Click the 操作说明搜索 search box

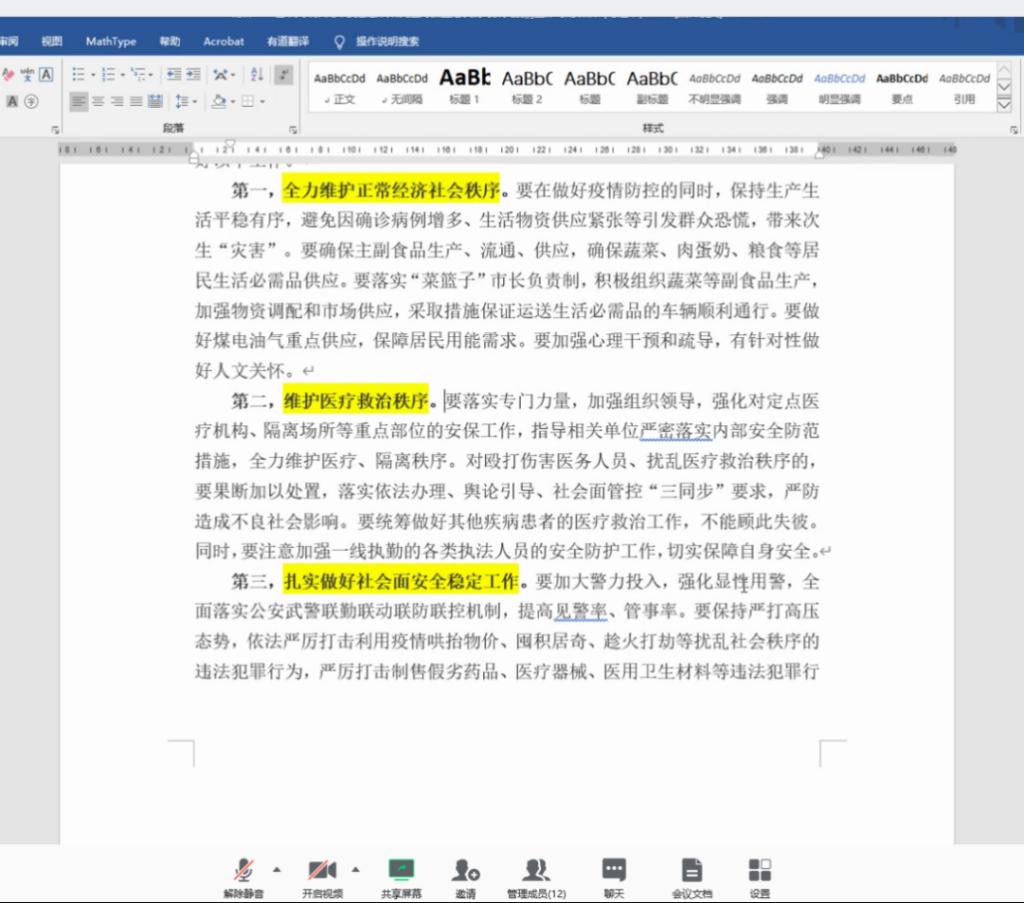point(387,41)
